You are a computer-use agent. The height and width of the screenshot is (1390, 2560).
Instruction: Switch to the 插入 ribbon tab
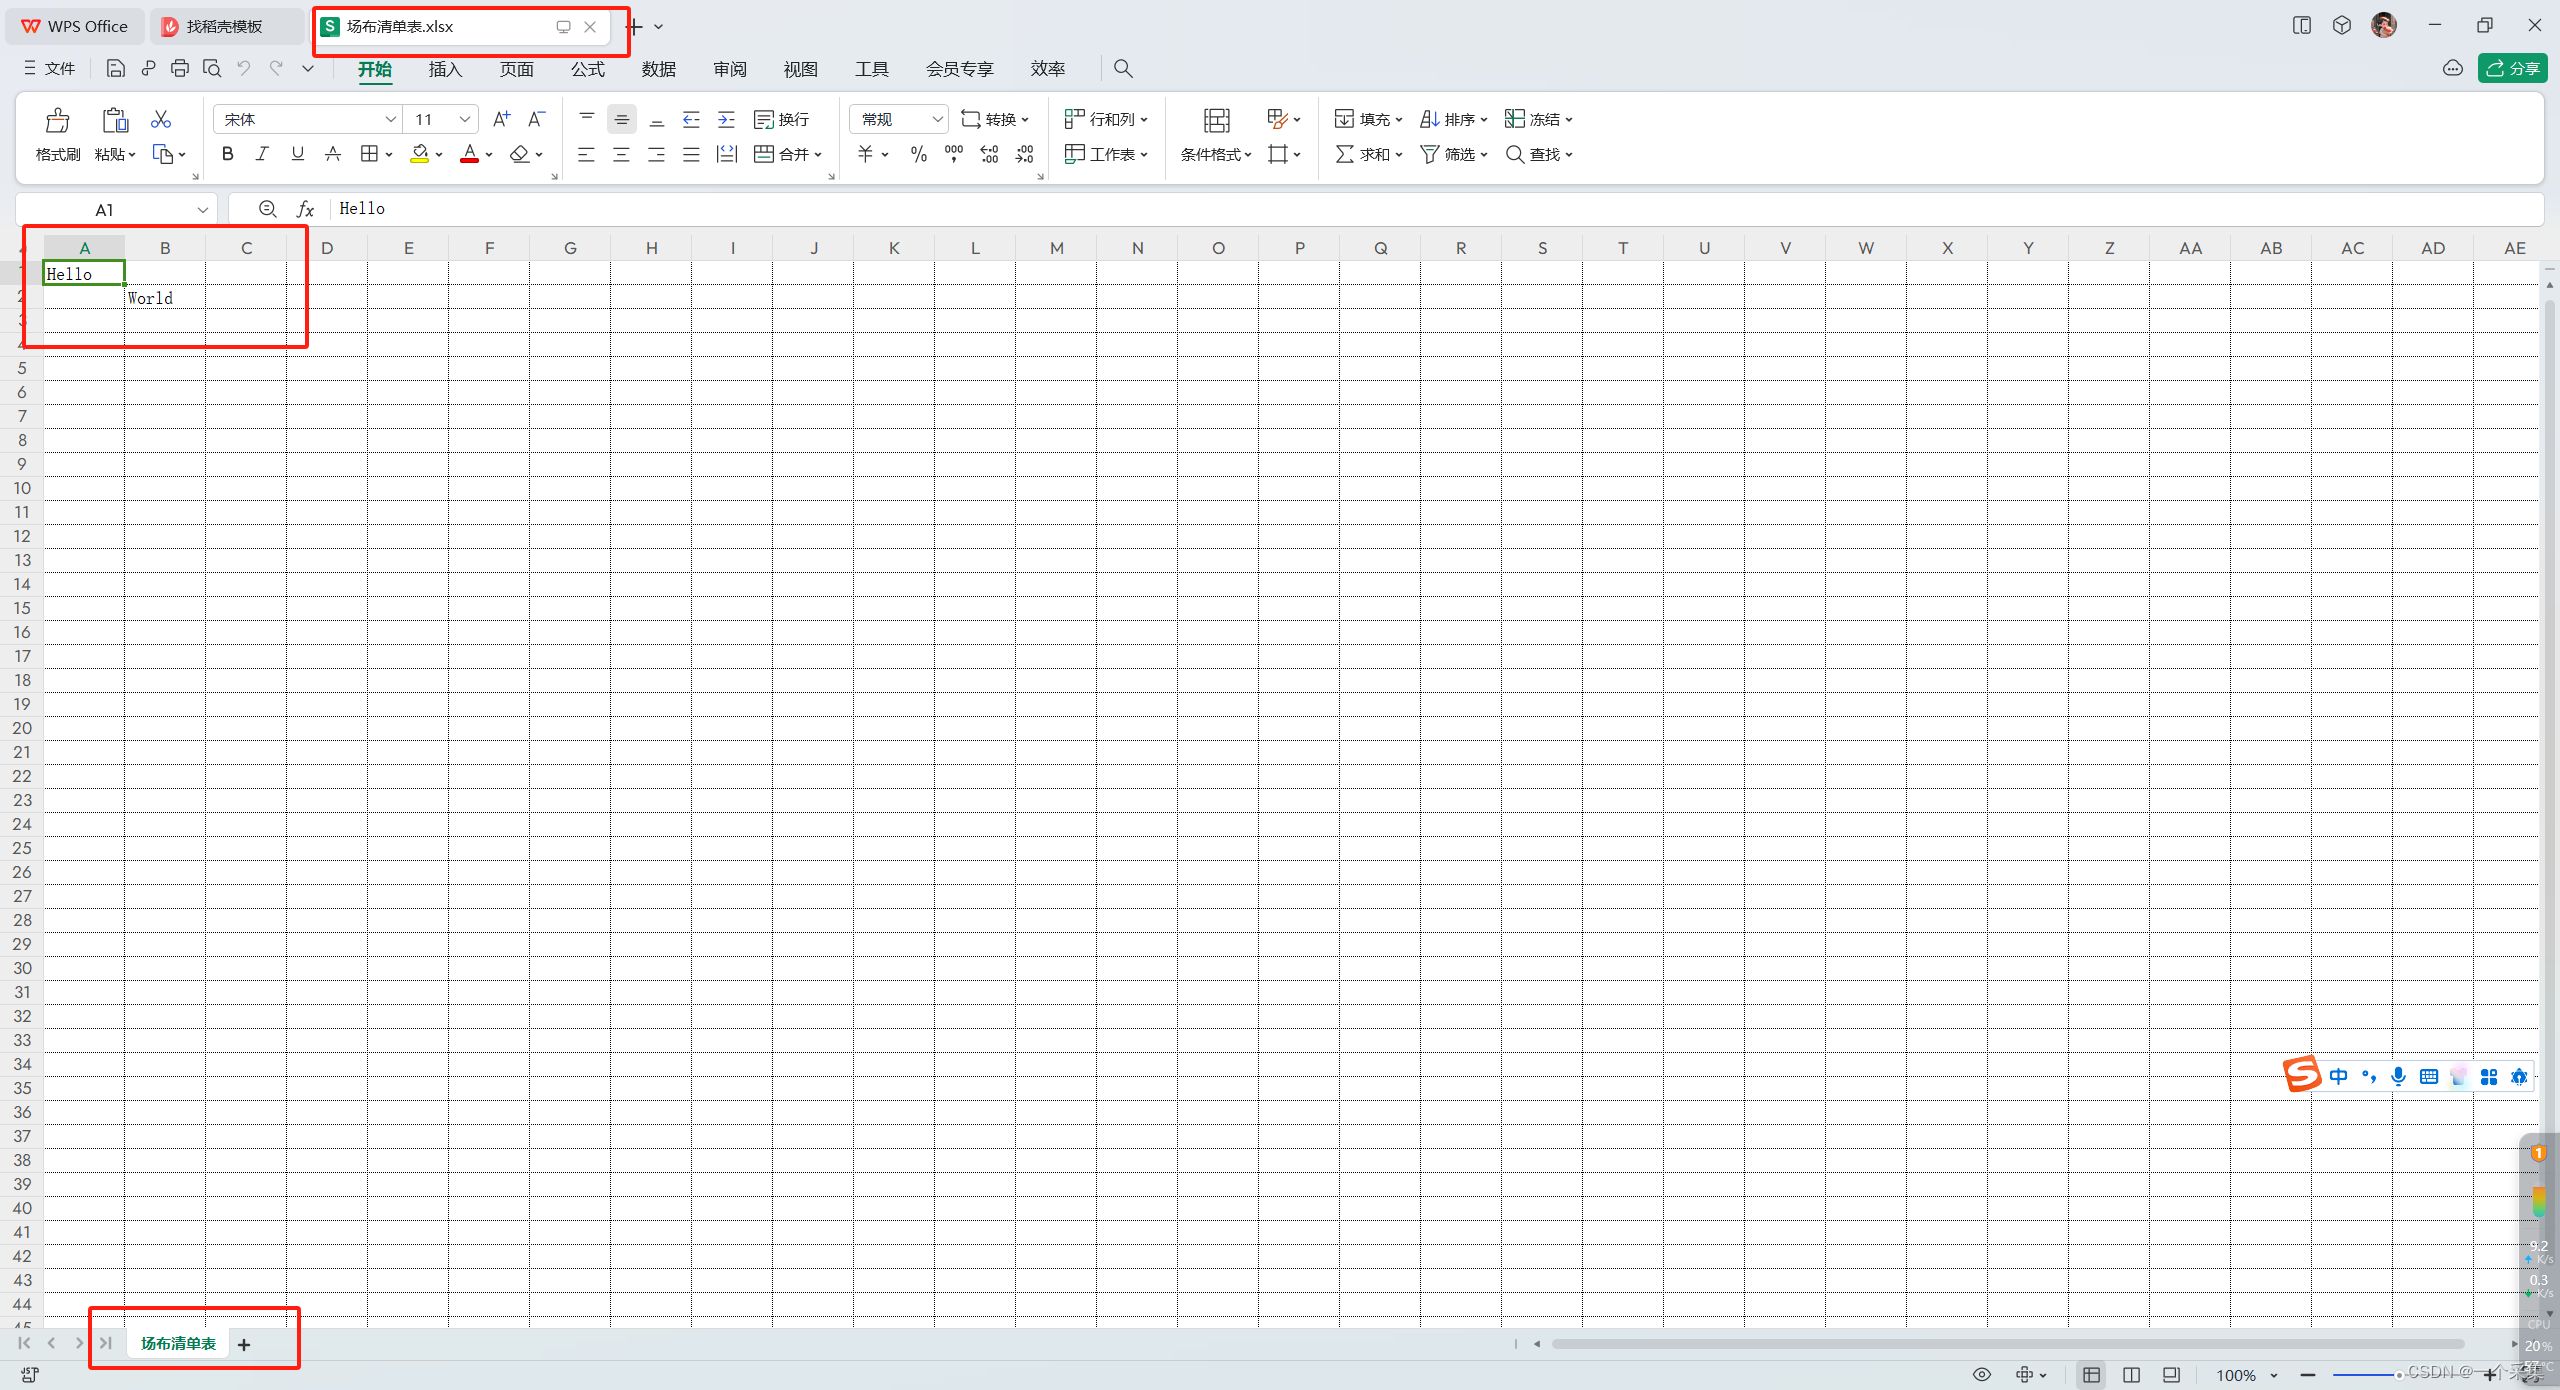point(445,69)
